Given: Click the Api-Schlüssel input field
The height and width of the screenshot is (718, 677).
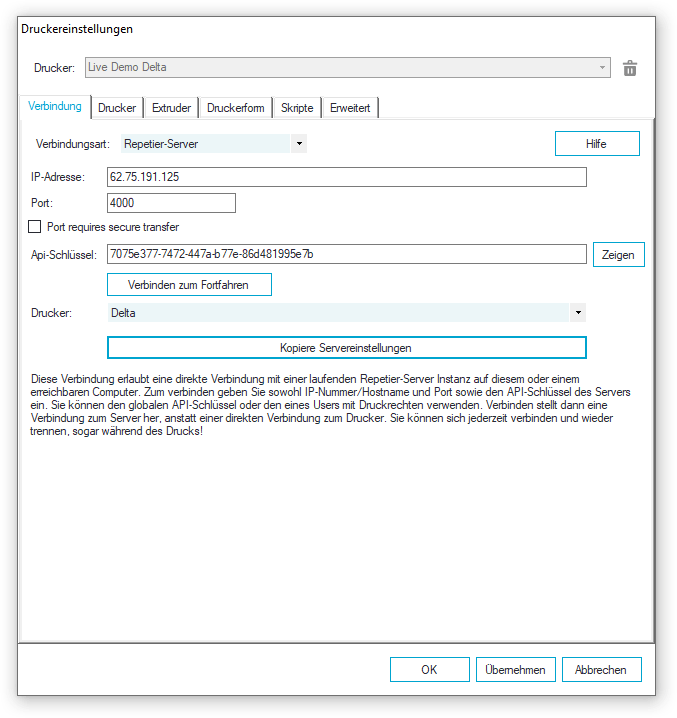Looking at the screenshot, I should 347,254.
